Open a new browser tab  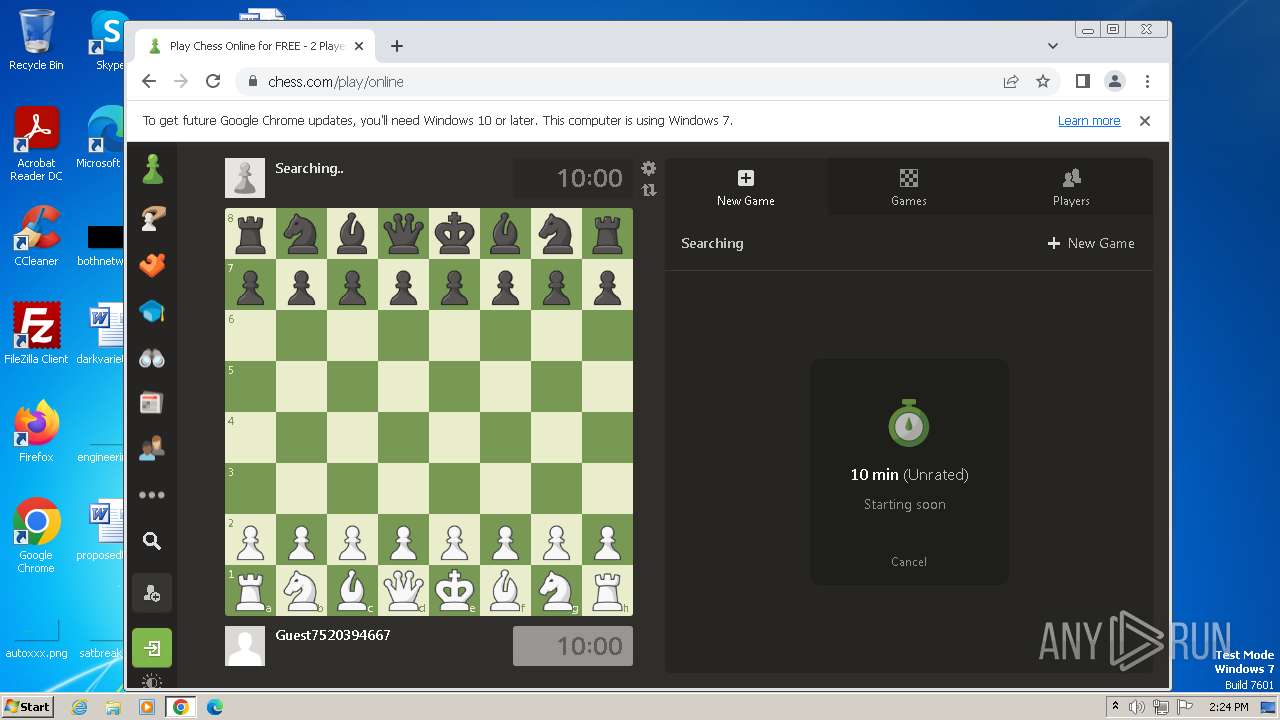[x=397, y=46]
